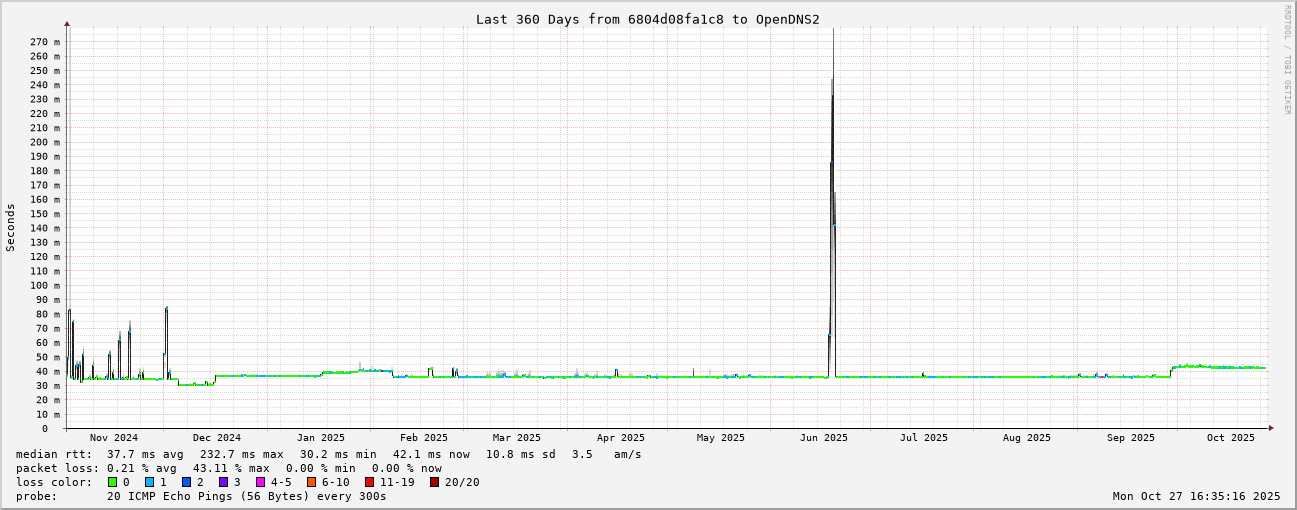Click the green loss color swatch for 0
This screenshot has width=1297, height=510.
click(x=112, y=482)
